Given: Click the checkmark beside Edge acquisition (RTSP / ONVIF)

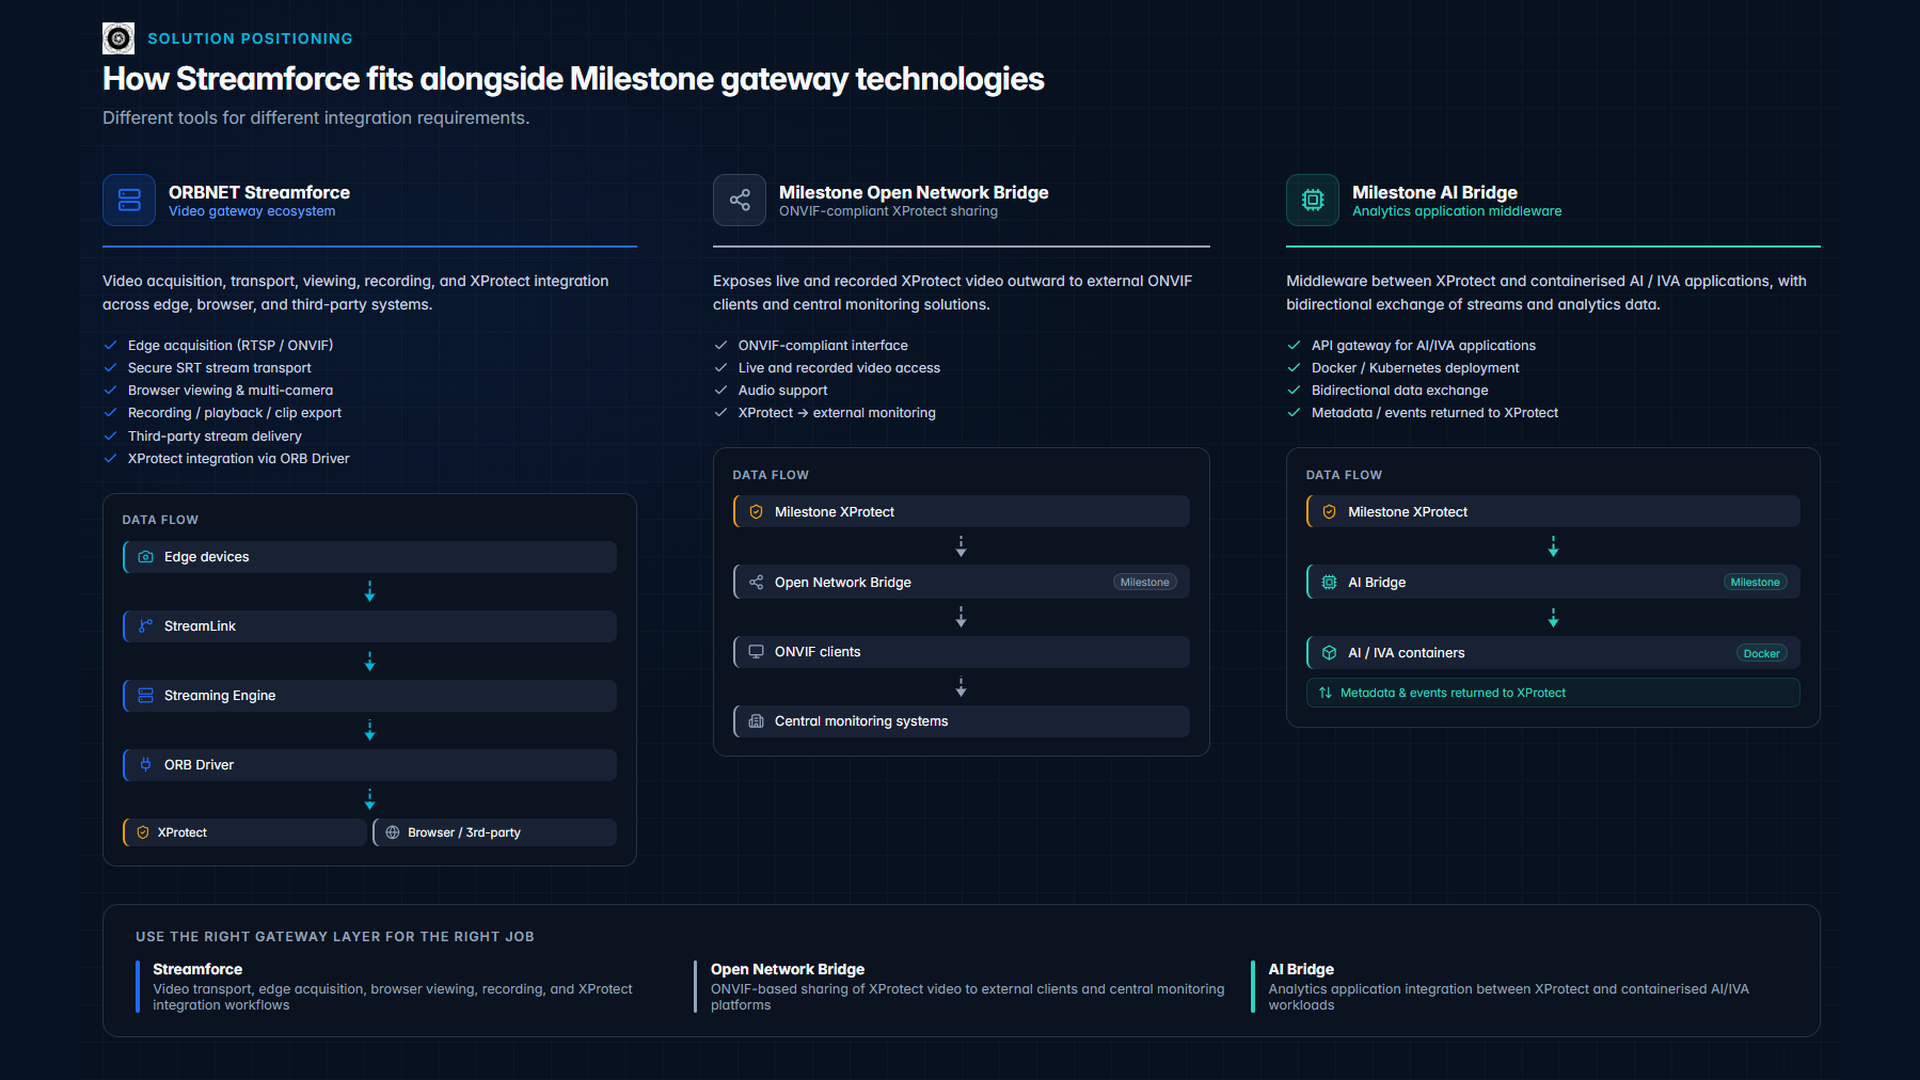Looking at the screenshot, I should [x=110, y=345].
